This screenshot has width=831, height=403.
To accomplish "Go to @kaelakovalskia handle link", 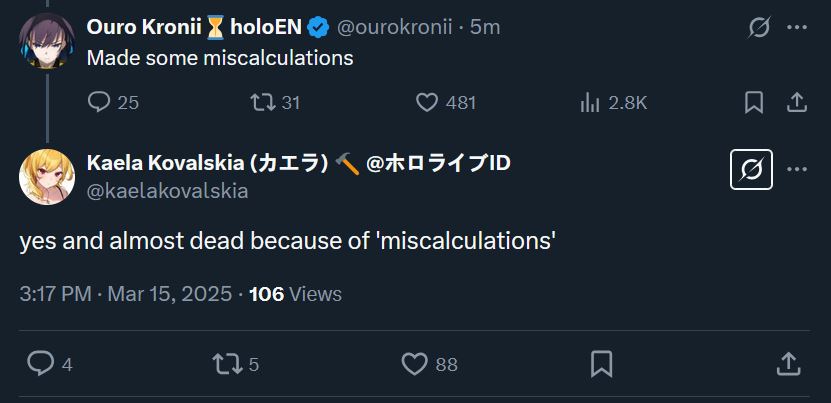I will coord(167,190).
